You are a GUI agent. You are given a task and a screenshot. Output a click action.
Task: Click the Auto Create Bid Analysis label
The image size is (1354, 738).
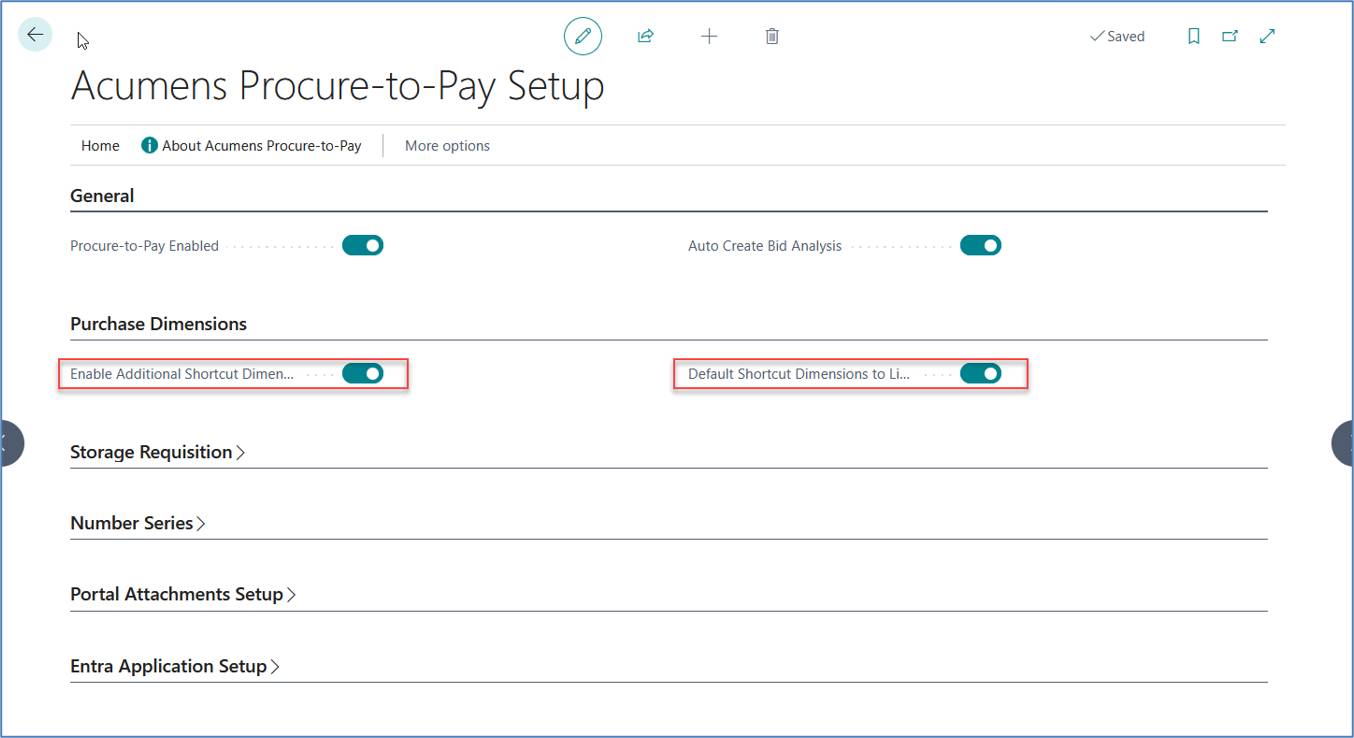(x=765, y=245)
